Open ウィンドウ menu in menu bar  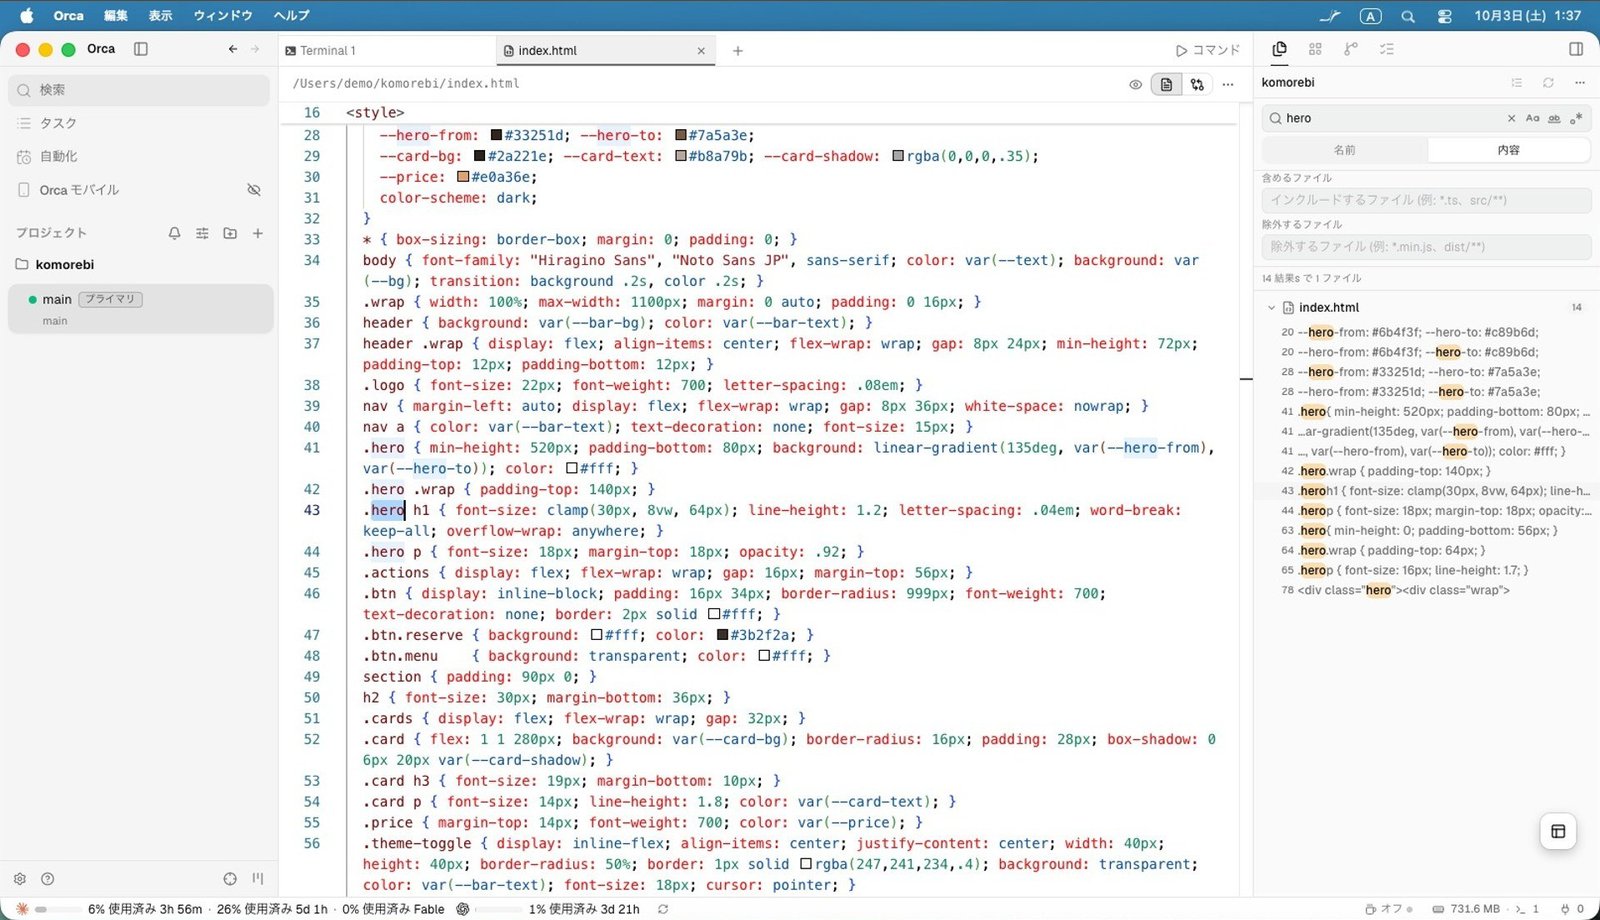[x=223, y=15]
